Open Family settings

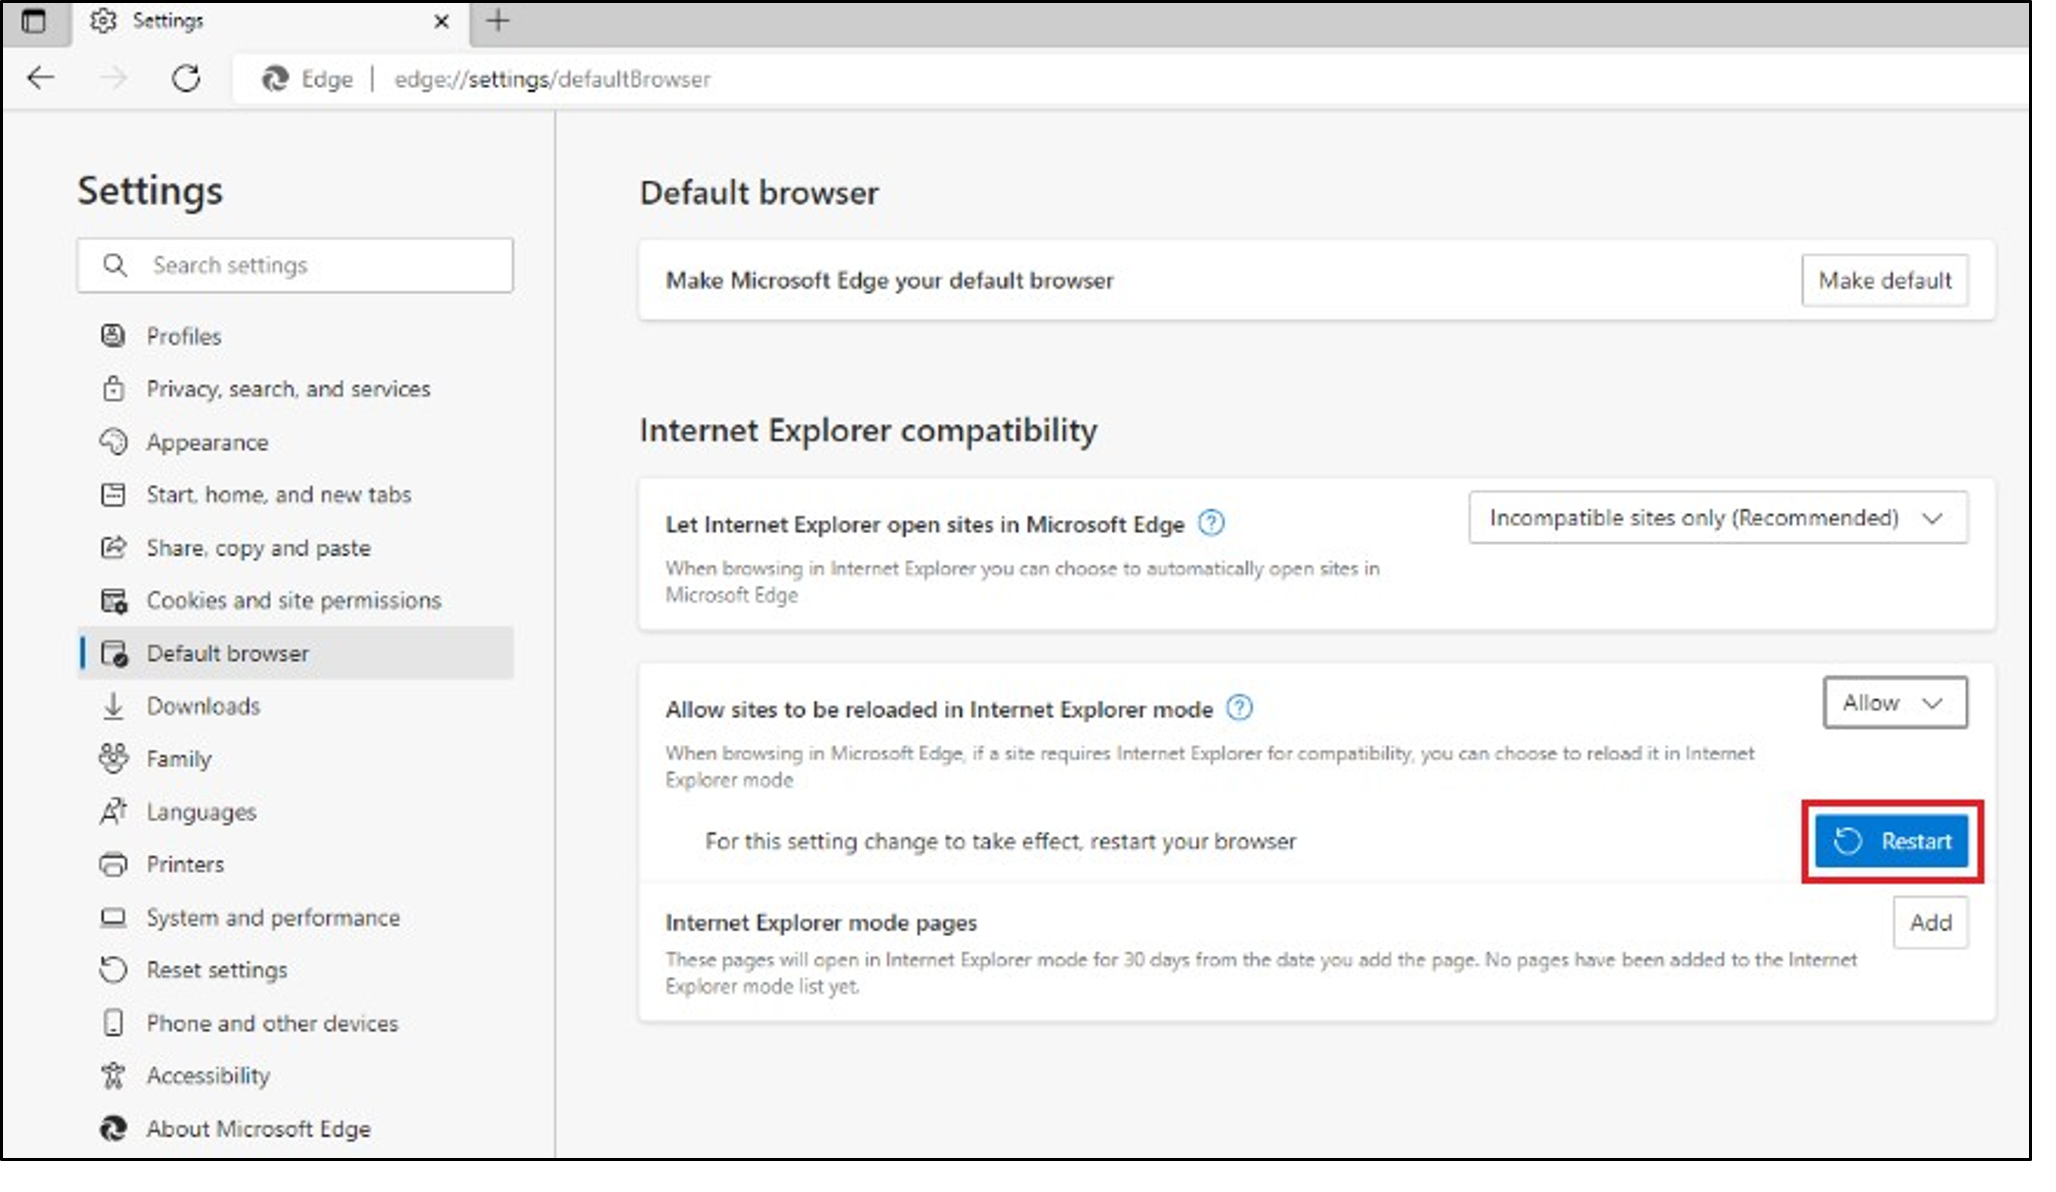click(296, 758)
